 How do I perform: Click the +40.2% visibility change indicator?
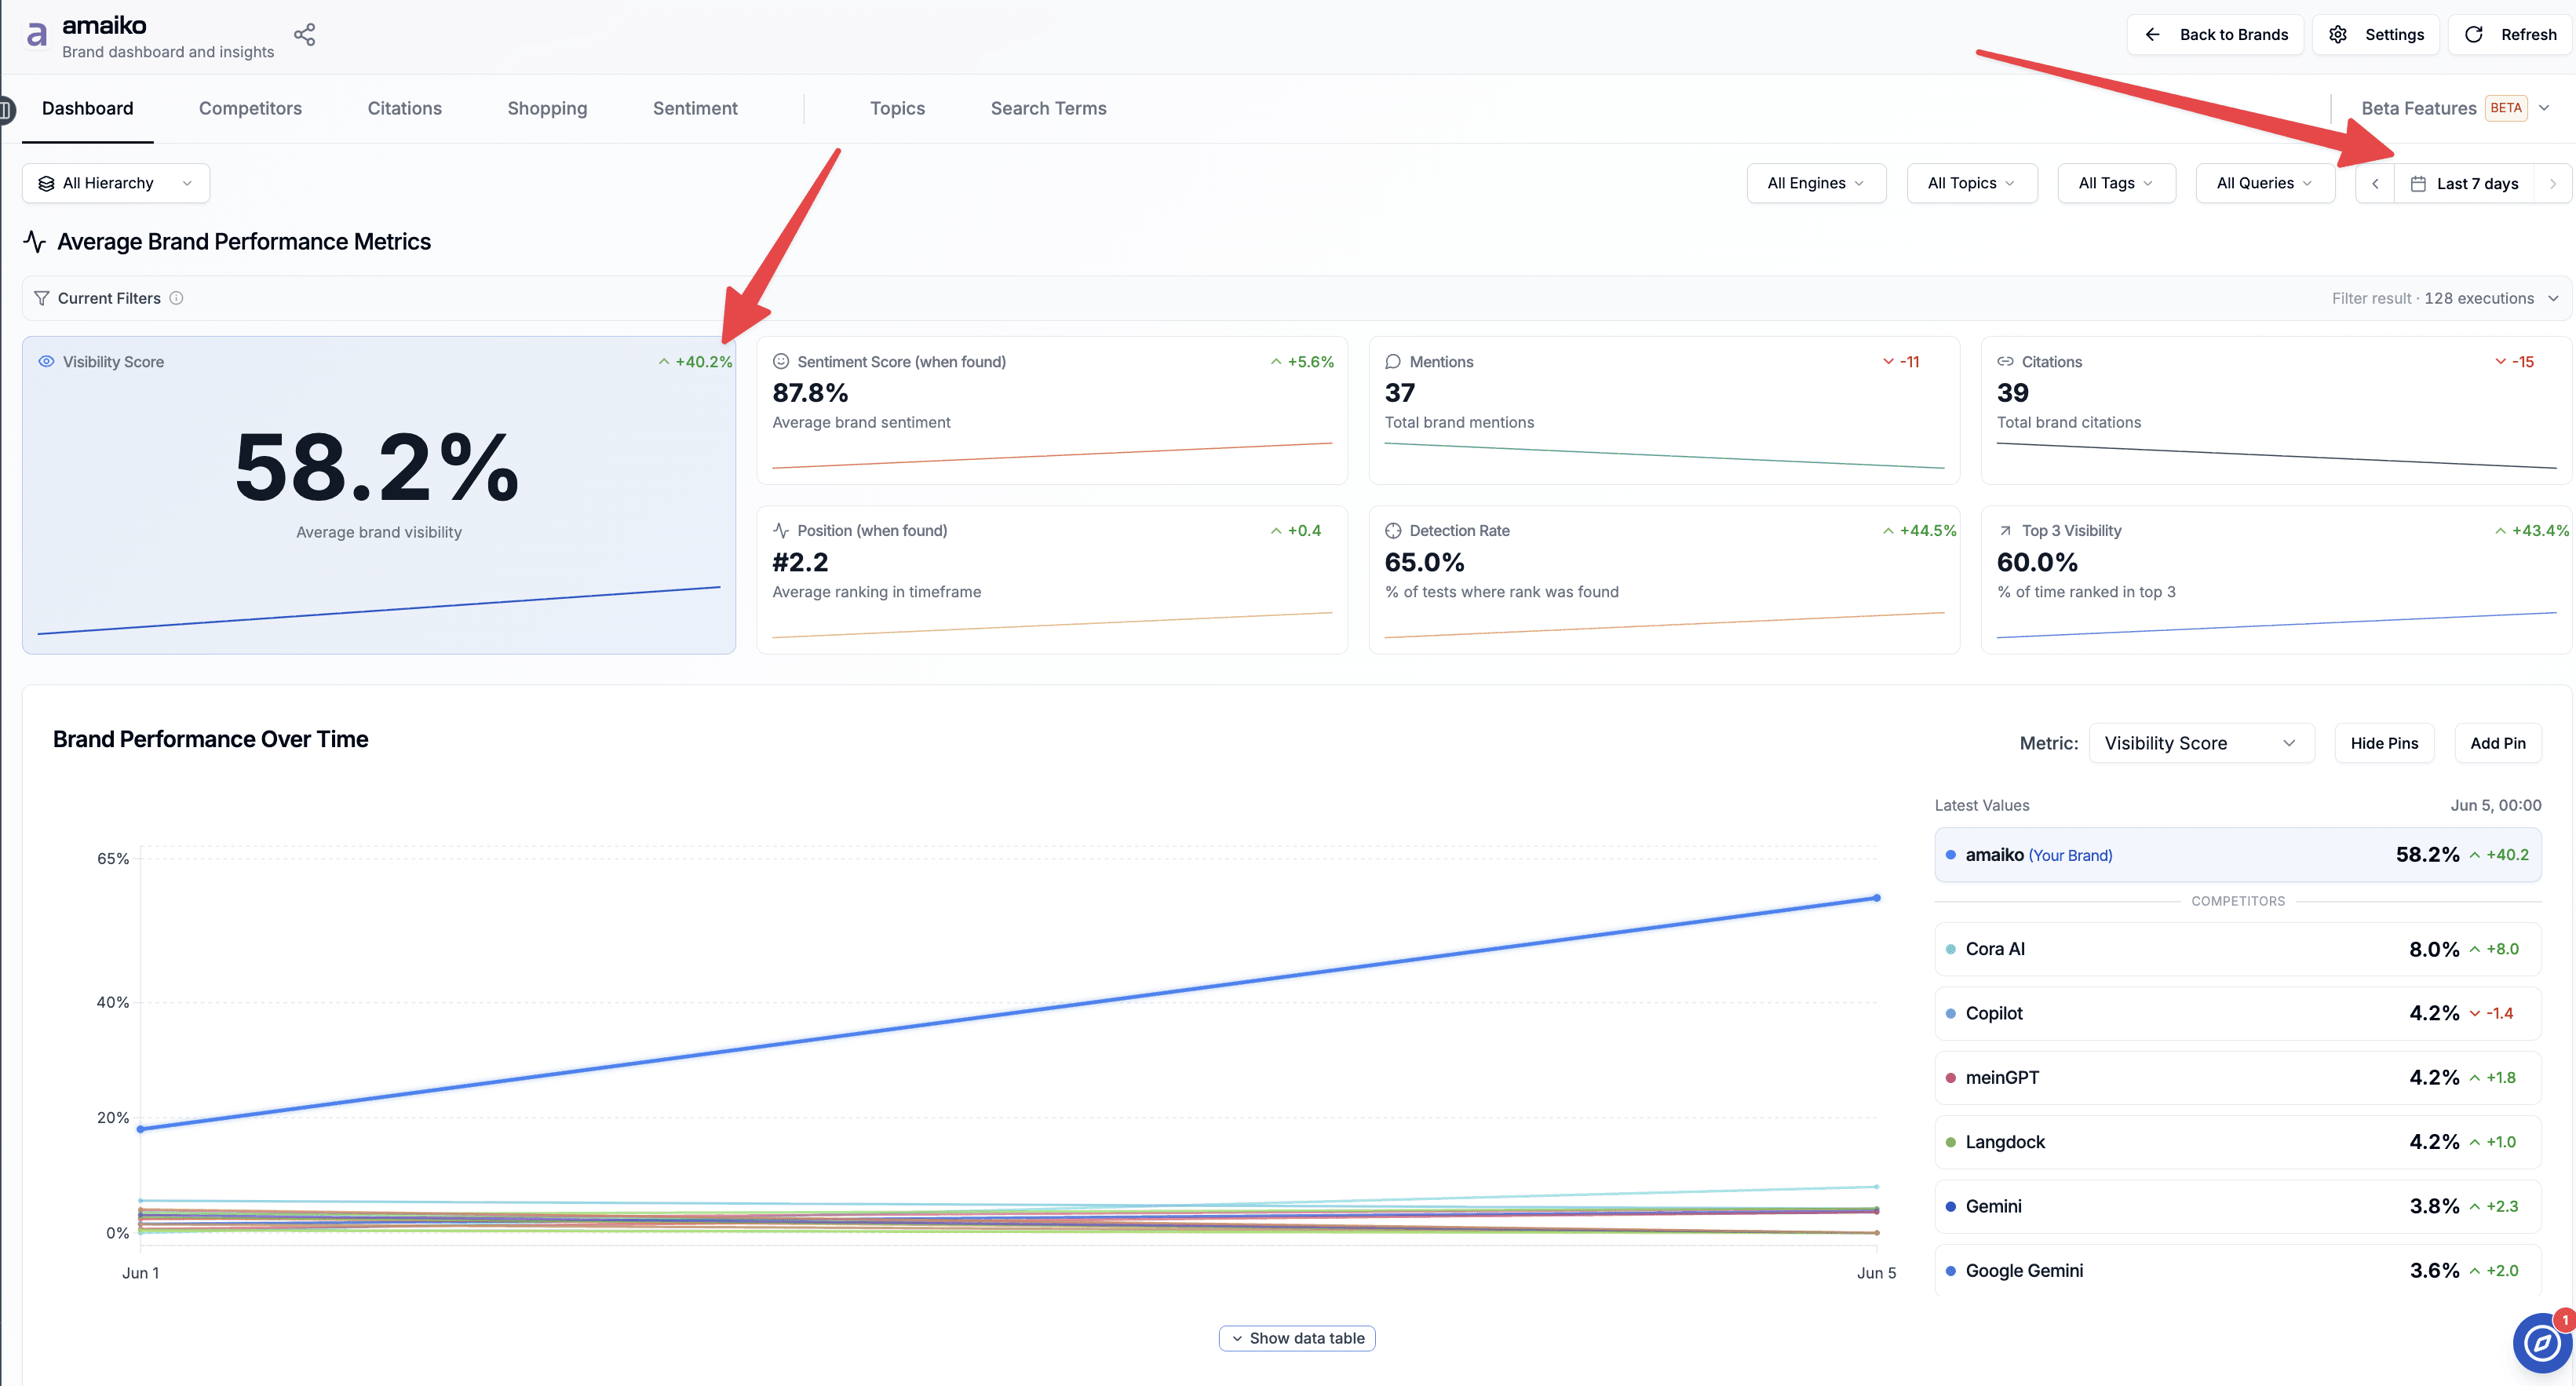[695, 362]
